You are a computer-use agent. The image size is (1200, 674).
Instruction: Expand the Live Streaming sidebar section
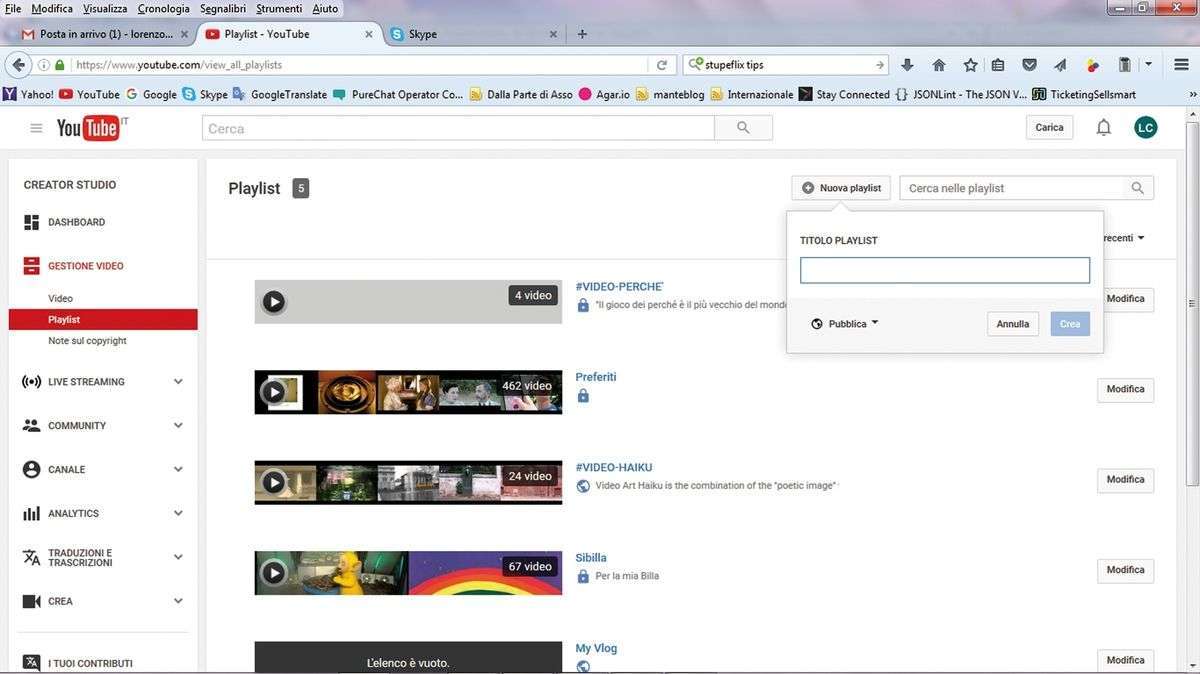[x=178, y=382]
